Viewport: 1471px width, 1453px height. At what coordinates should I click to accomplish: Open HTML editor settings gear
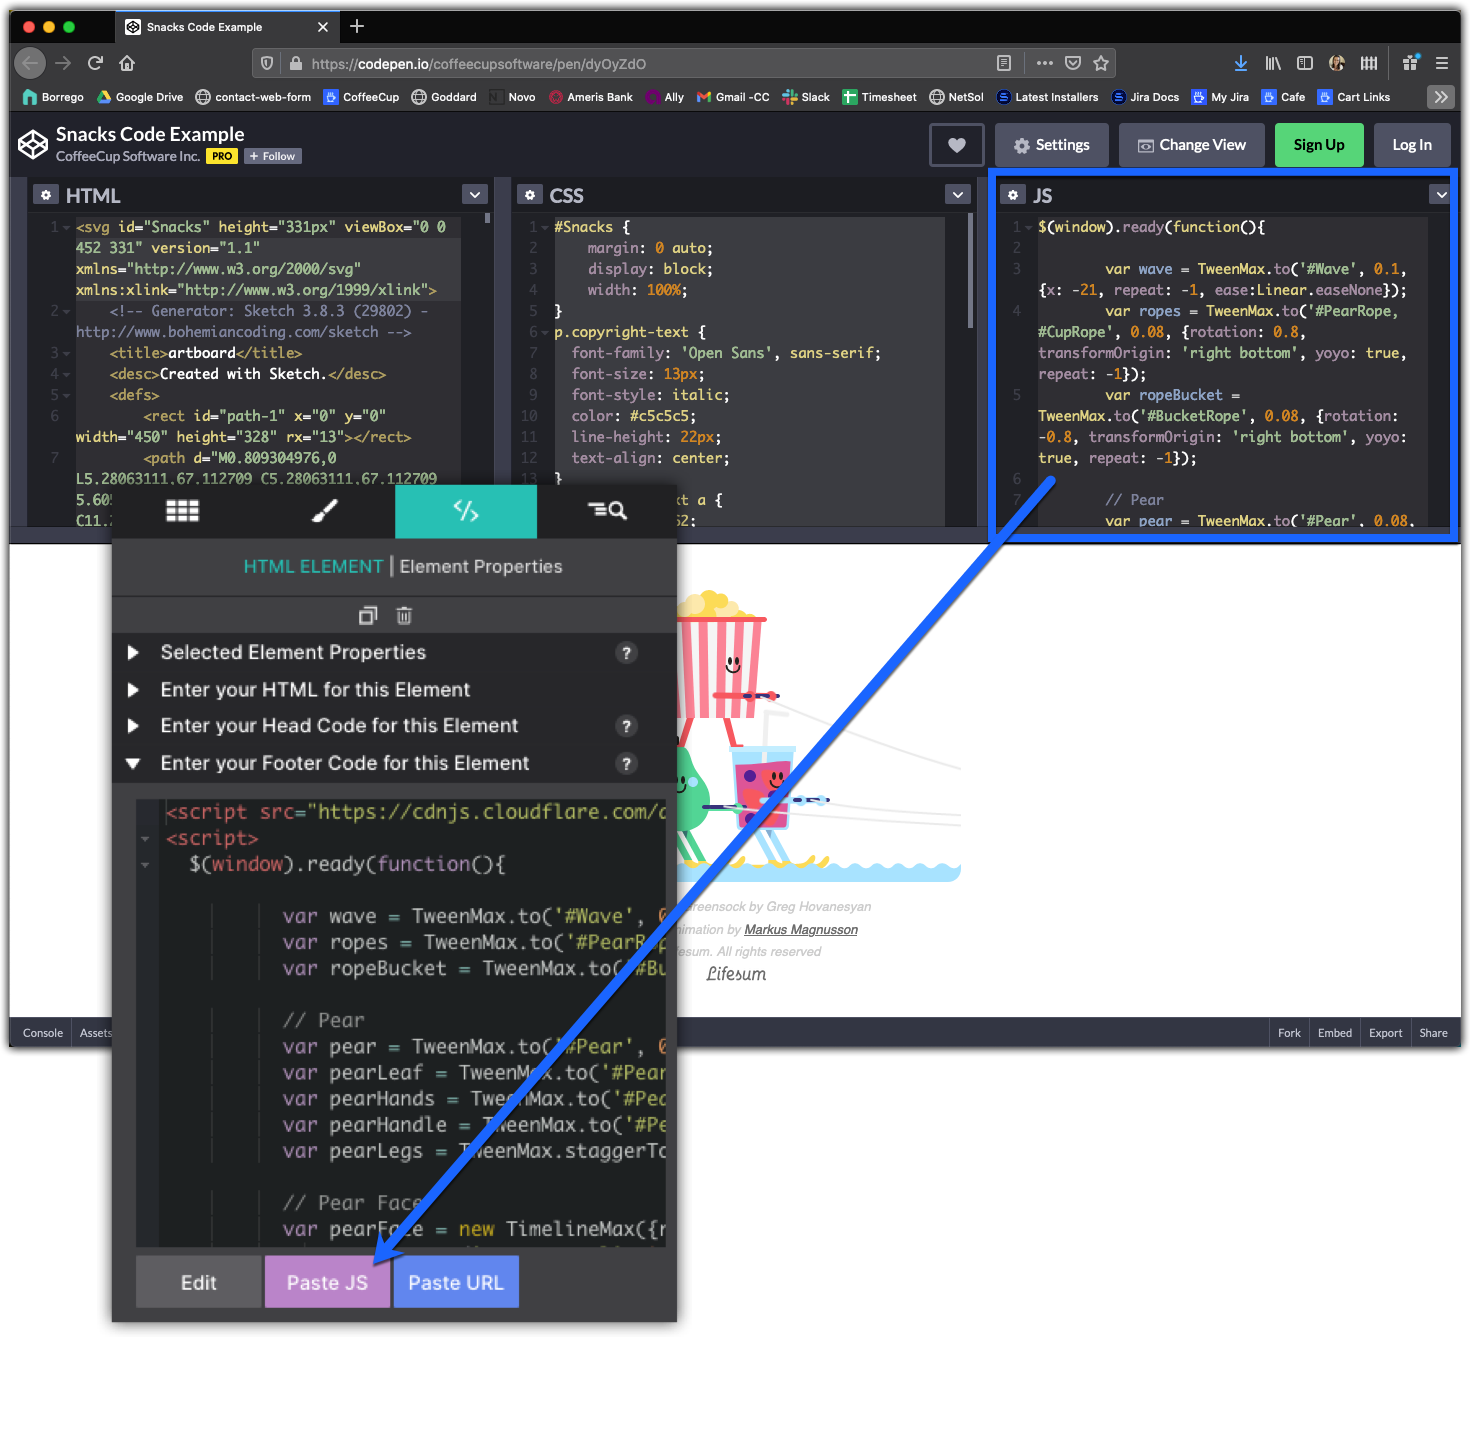click(46, 195)
